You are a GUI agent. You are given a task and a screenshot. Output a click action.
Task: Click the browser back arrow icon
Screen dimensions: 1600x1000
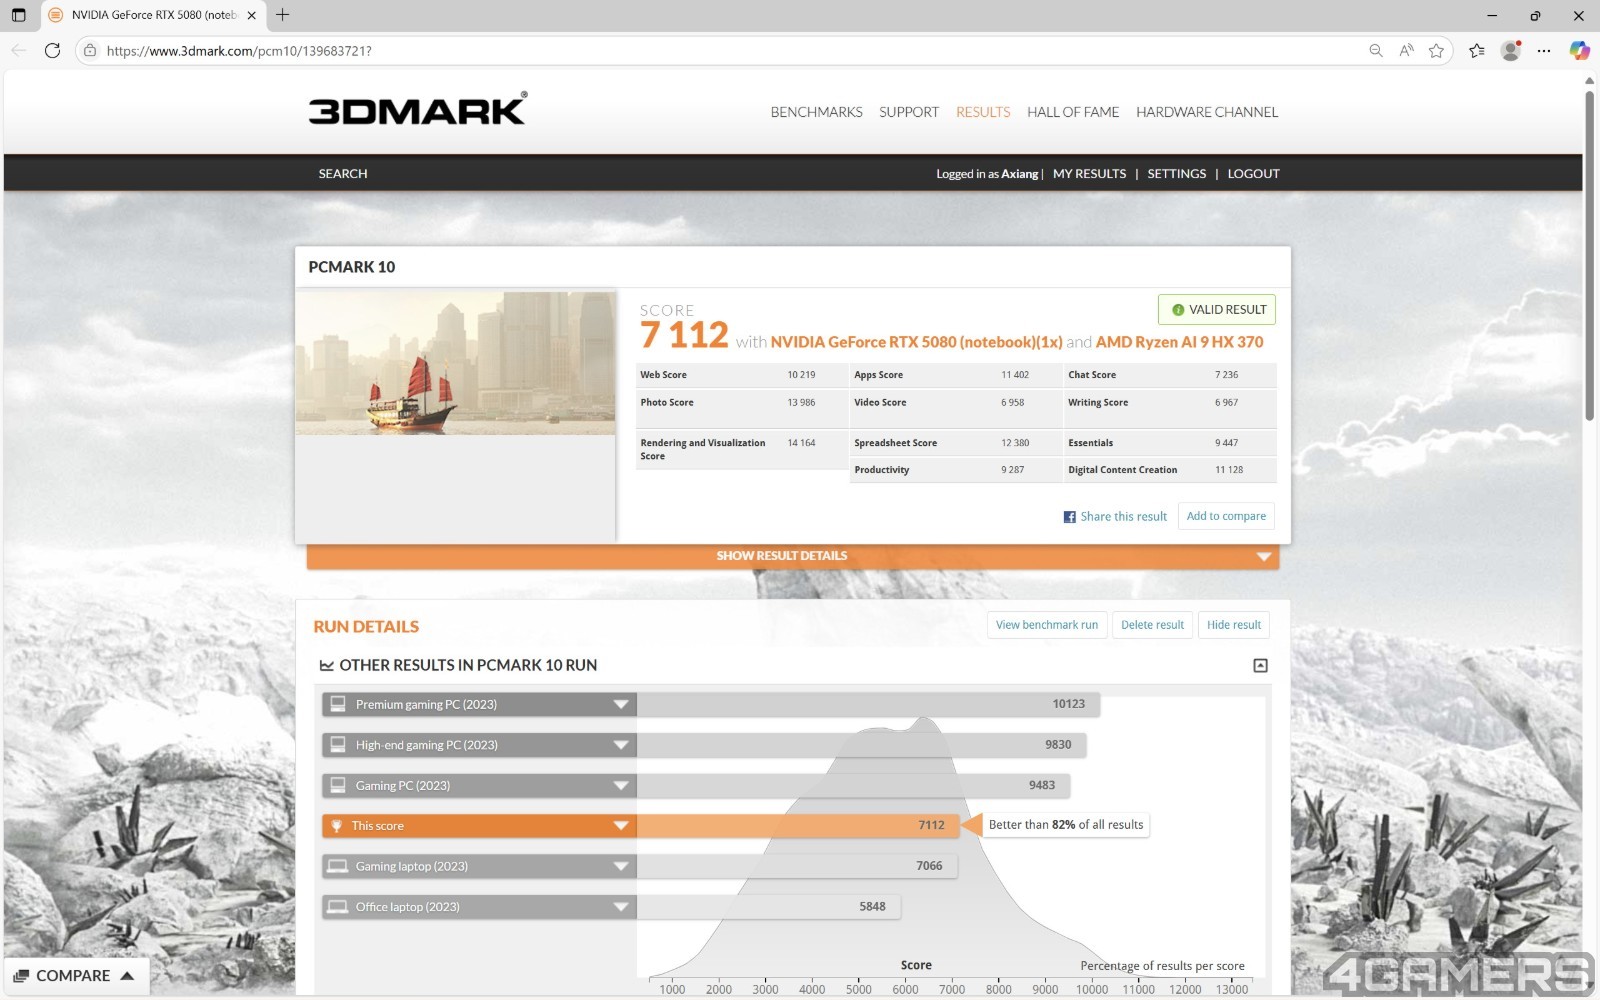click(x=18, y=51)
